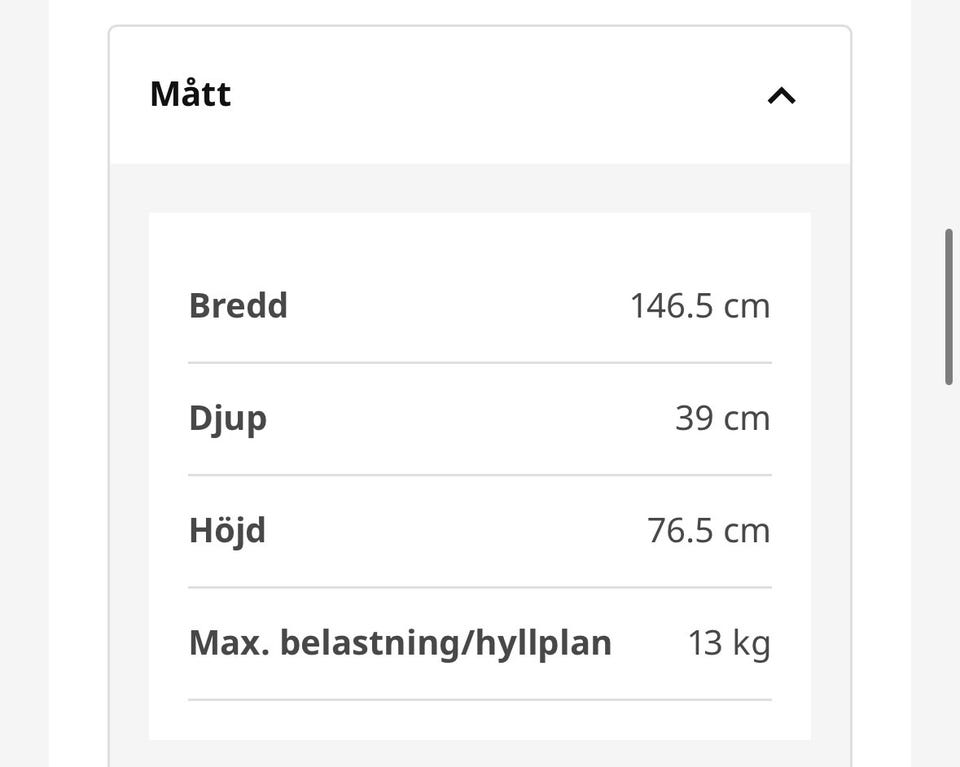Click blank space in the Djup row
The image size is (960, 767).
pyautogui.click(x=470, y=419)
